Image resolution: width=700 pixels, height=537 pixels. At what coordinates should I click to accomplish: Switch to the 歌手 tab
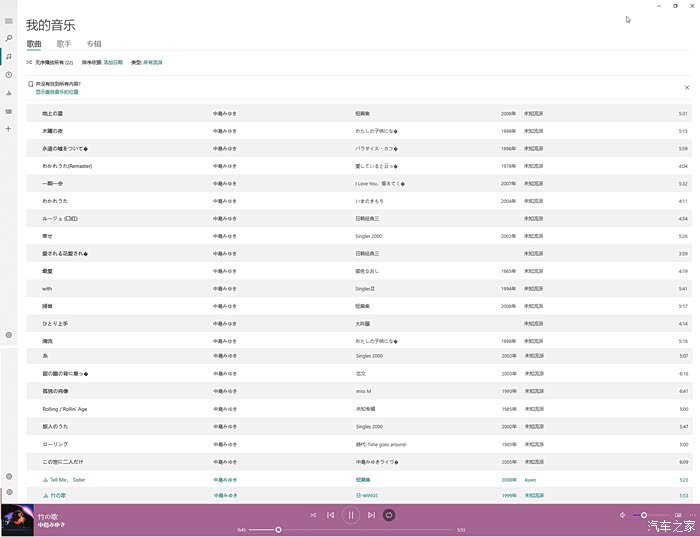pos(64,44)
